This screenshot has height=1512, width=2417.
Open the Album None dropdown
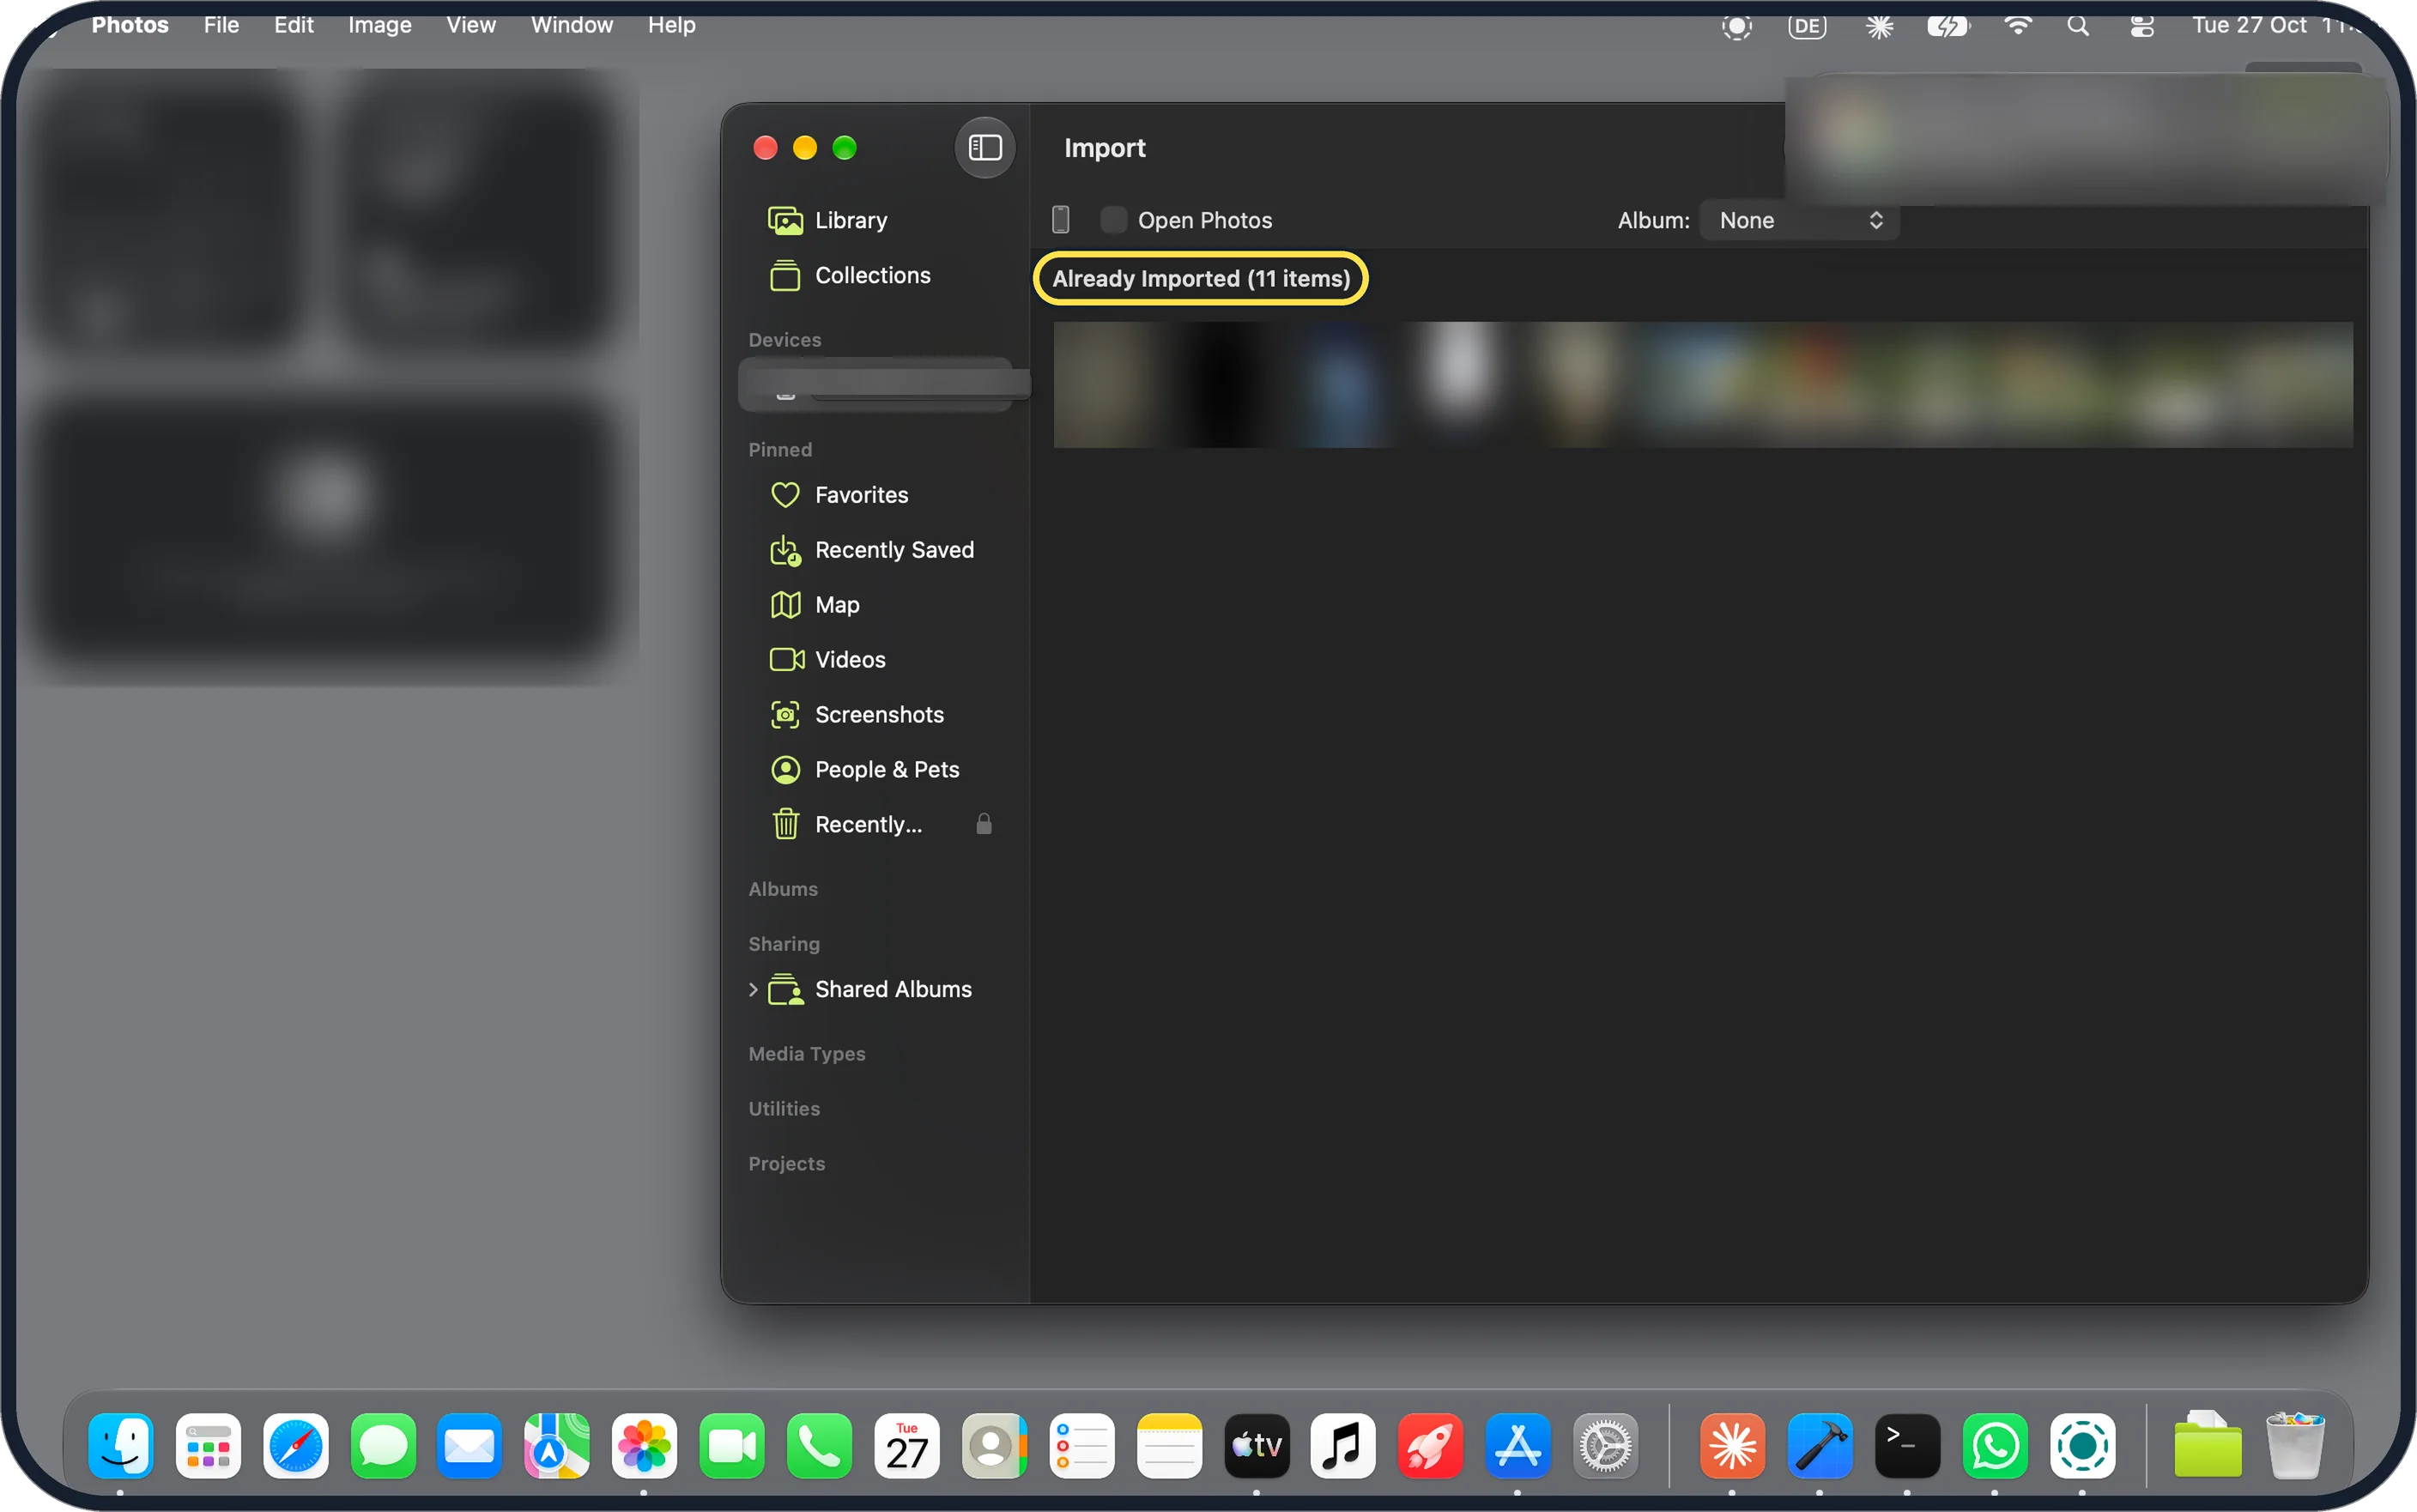[x=1798, y=220]
